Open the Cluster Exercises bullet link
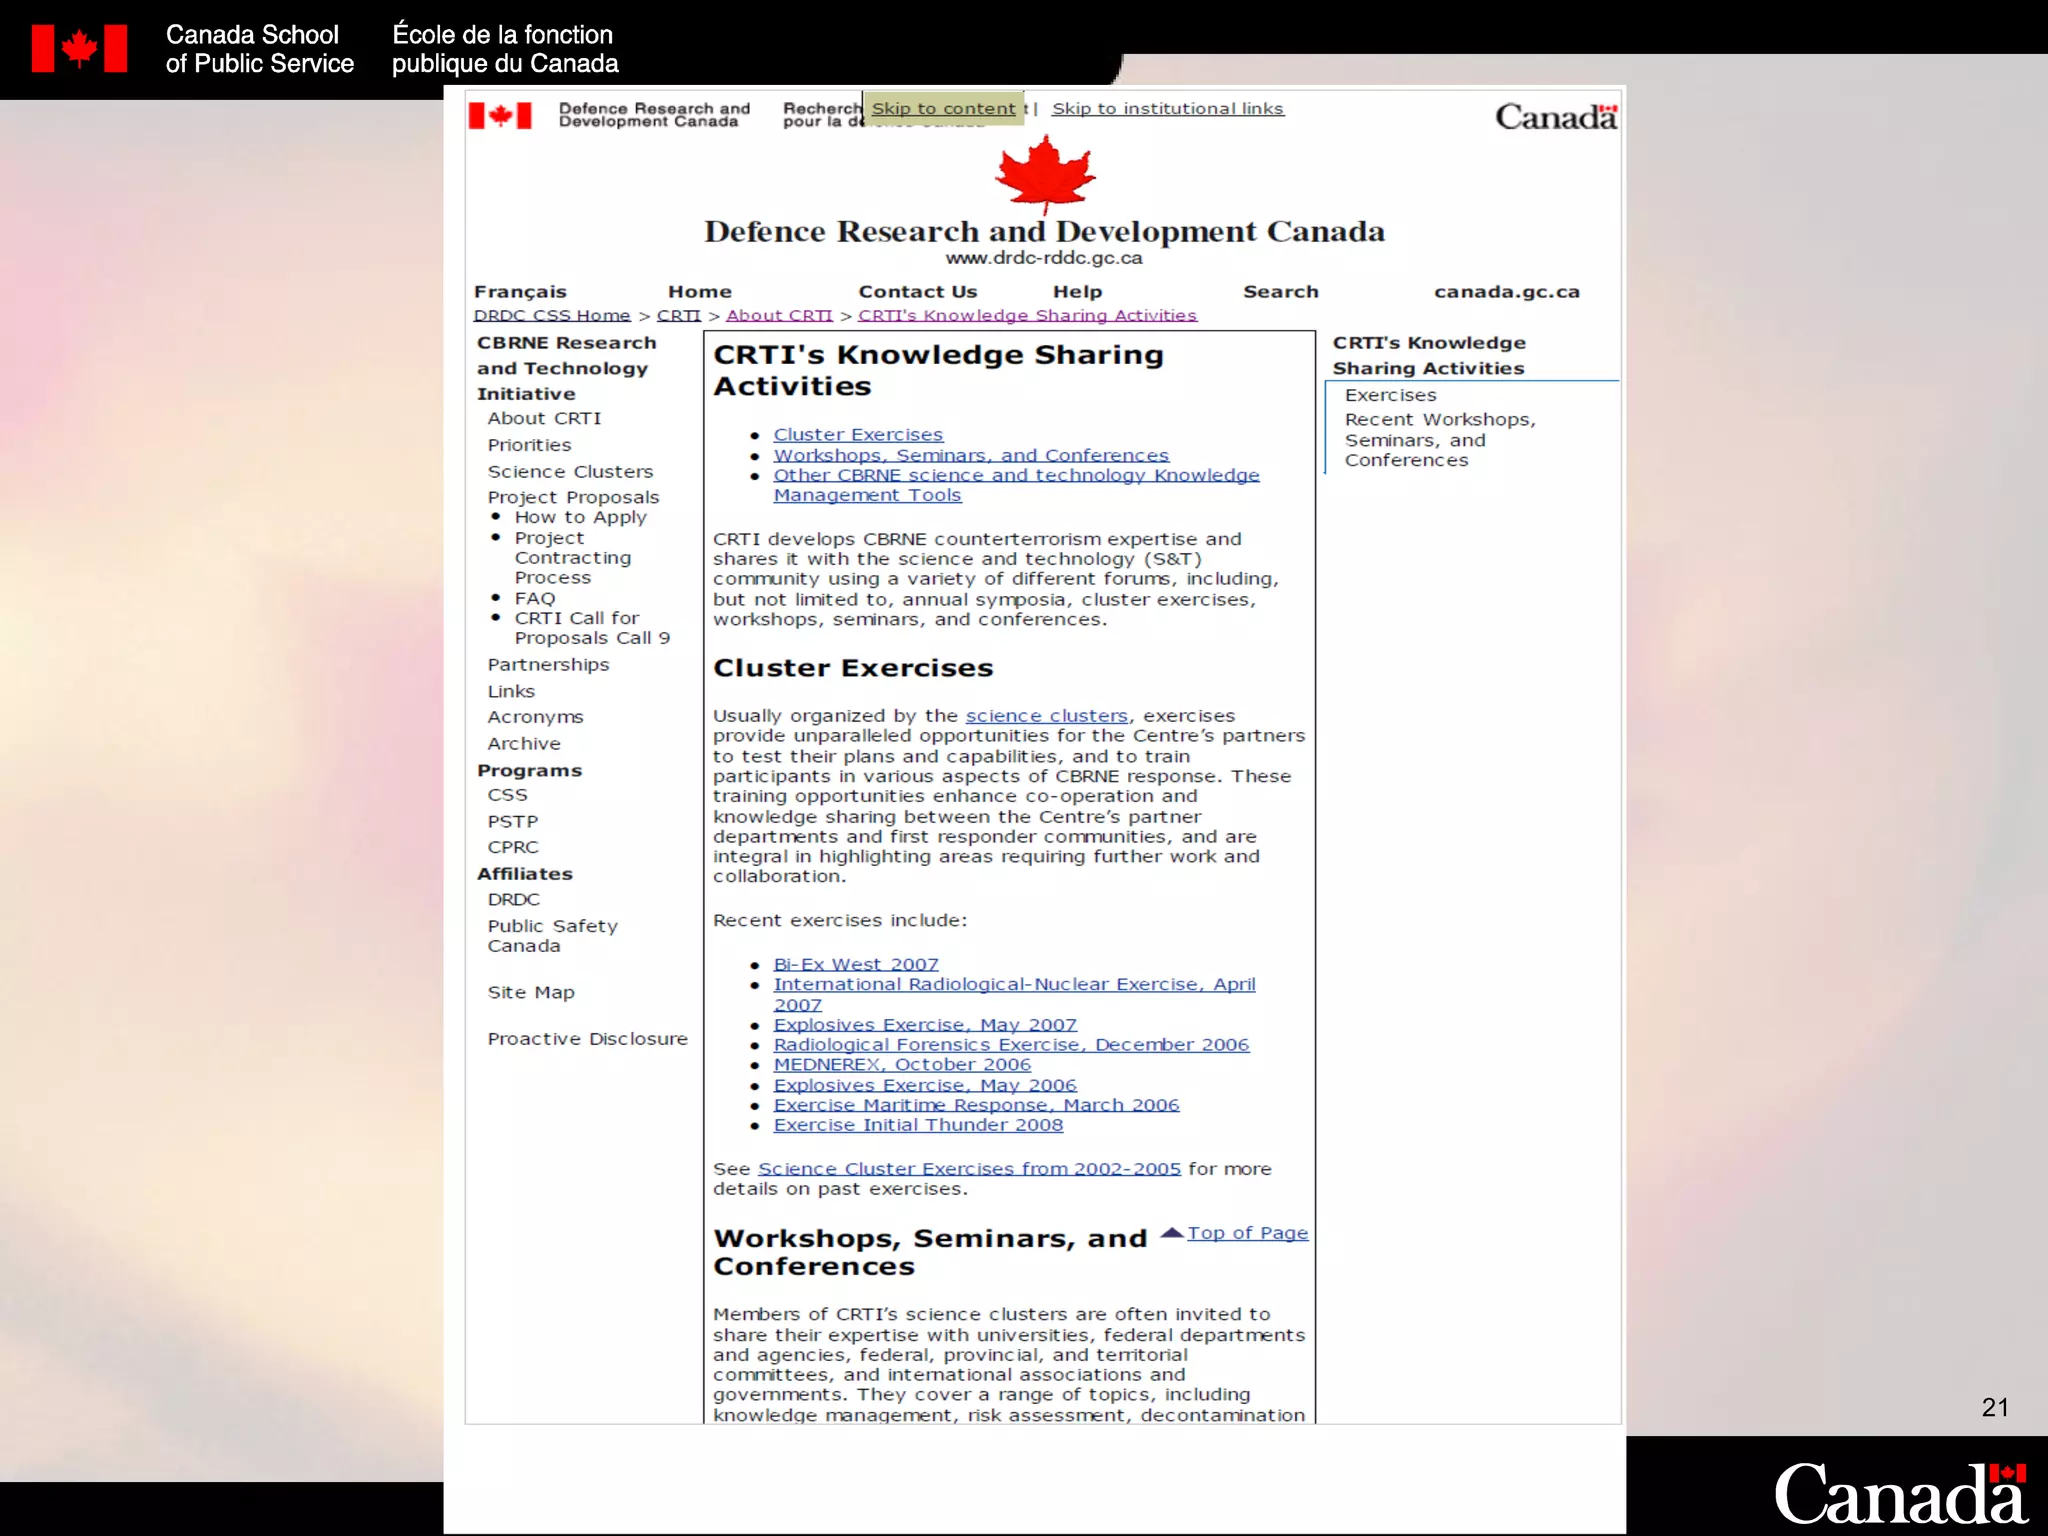The height and width of the screenshot is (1536, 2048). tap(857, 435)
